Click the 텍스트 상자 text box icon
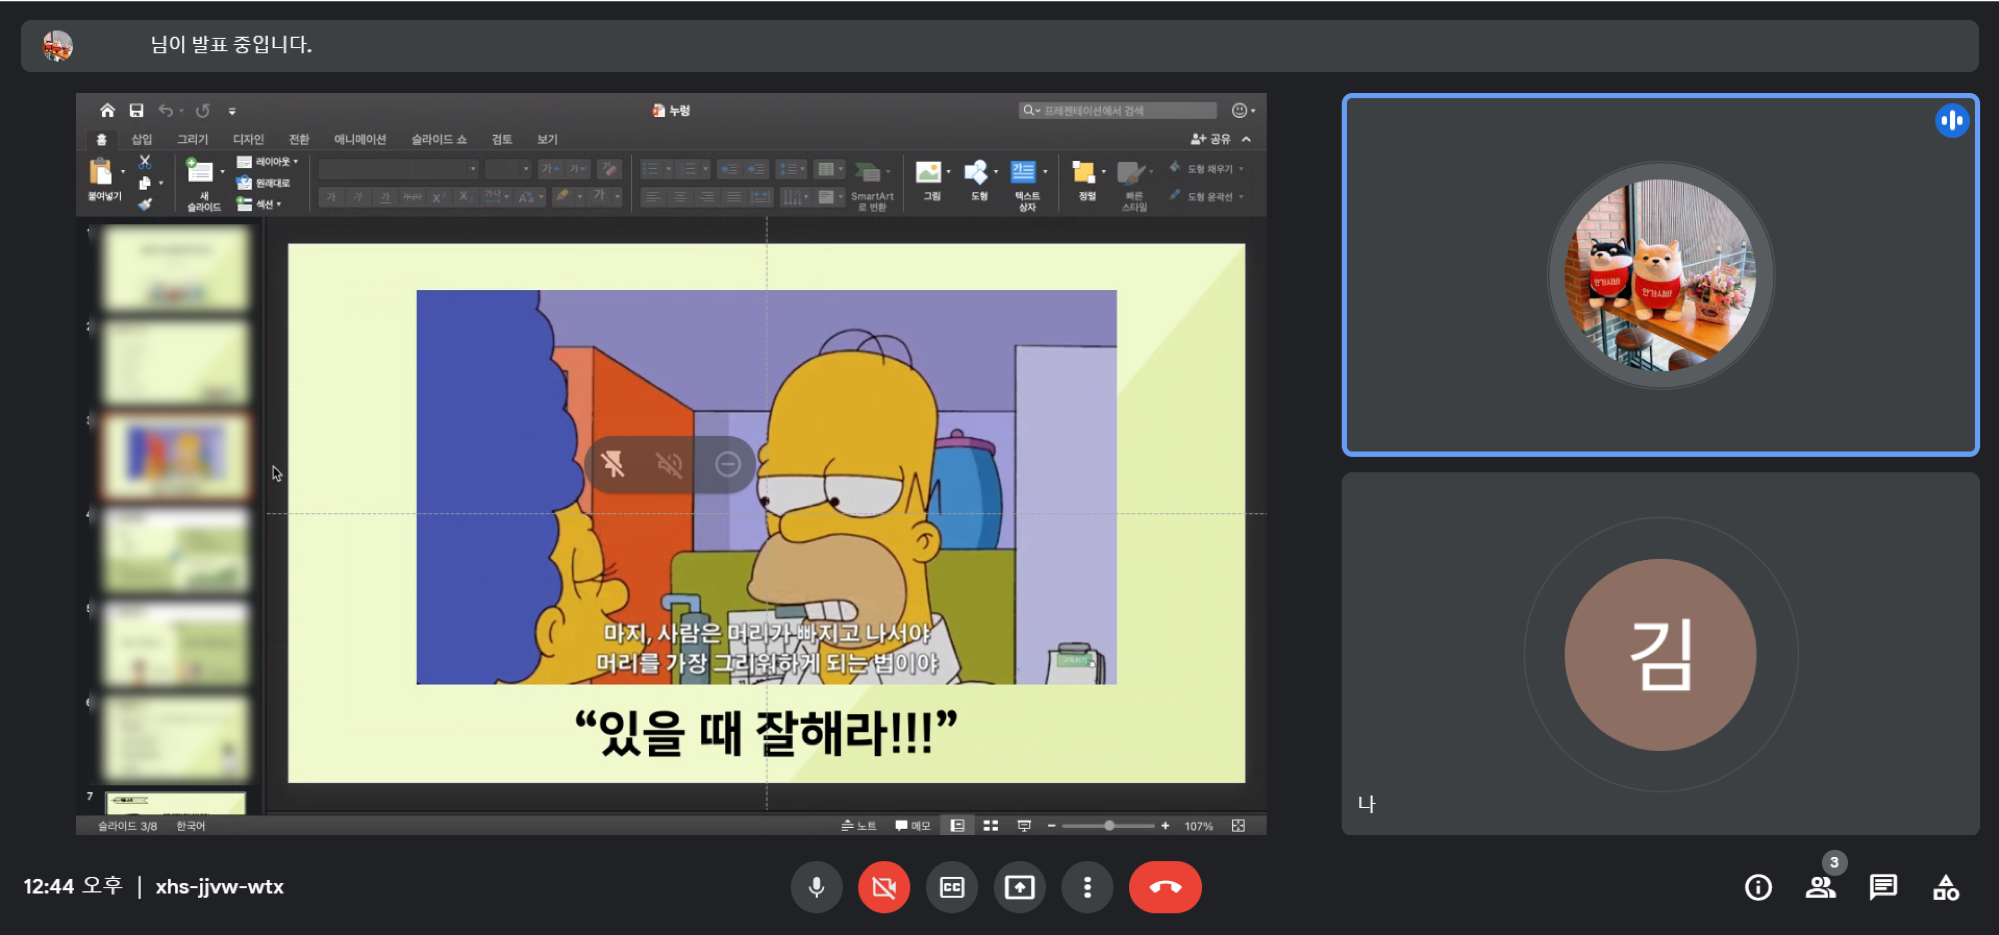This screenshot has height=935, width=1999. pos(1023,173)
